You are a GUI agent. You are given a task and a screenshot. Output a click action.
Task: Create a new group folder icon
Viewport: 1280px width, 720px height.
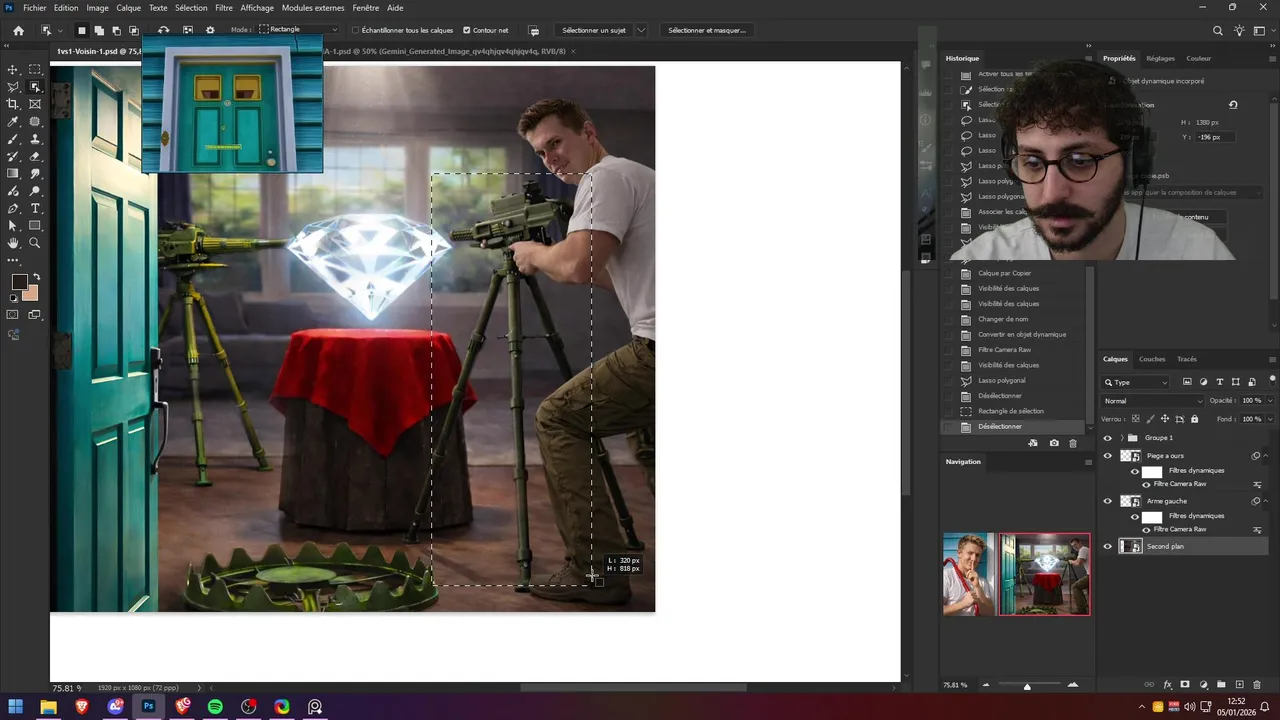[x=1221, y=685]
